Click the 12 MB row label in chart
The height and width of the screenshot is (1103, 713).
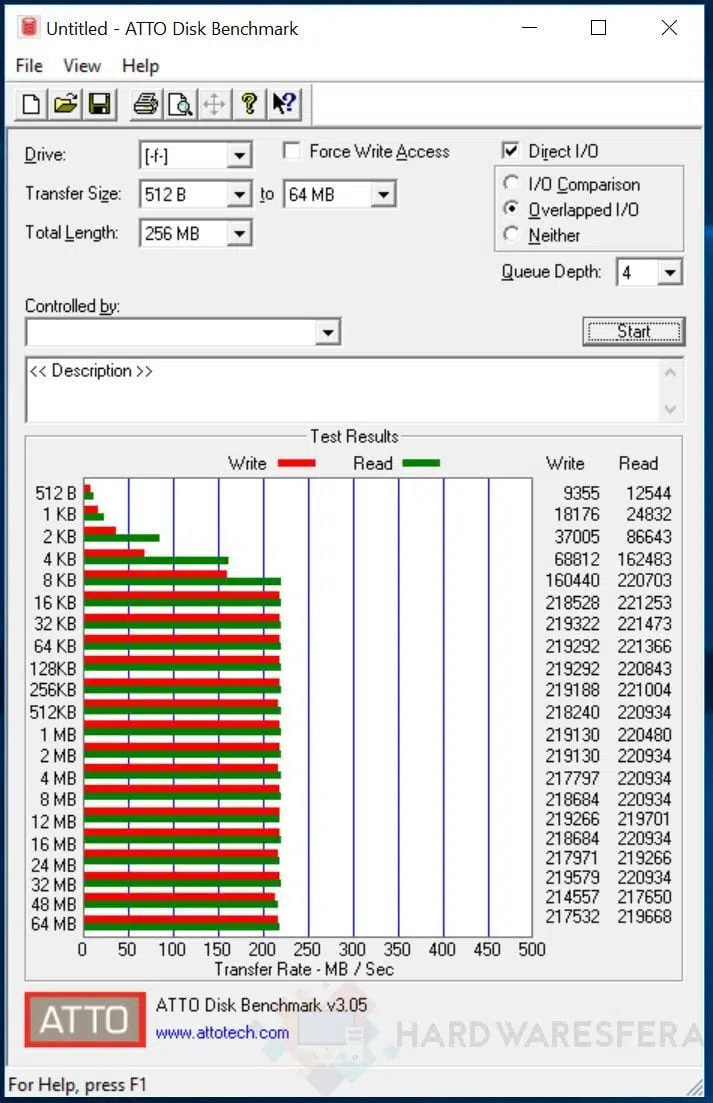[53, 822]
